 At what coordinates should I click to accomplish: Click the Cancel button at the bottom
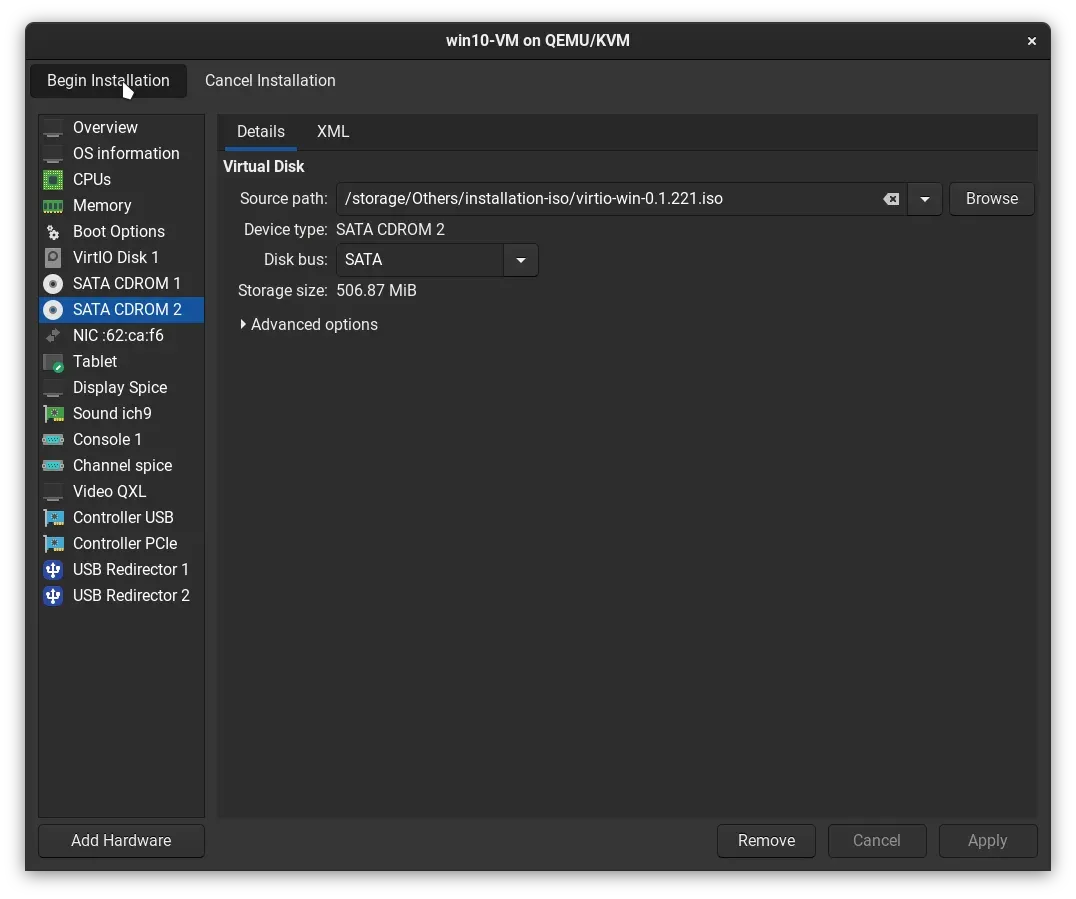pos(877,841)
